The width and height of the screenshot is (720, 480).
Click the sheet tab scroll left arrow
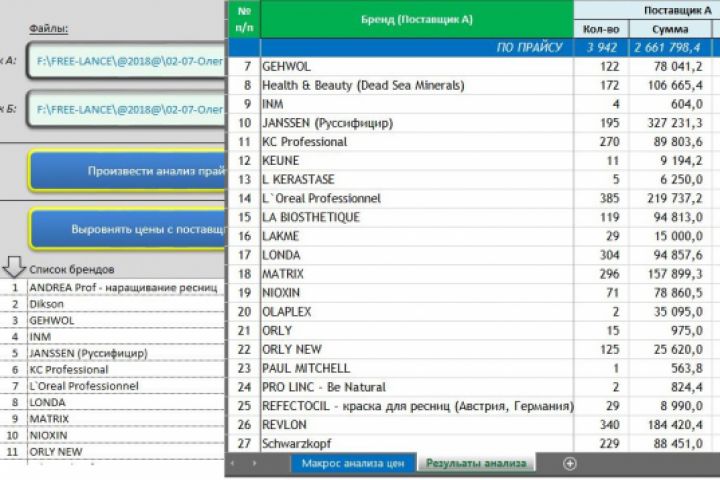(x=232, y=463)
